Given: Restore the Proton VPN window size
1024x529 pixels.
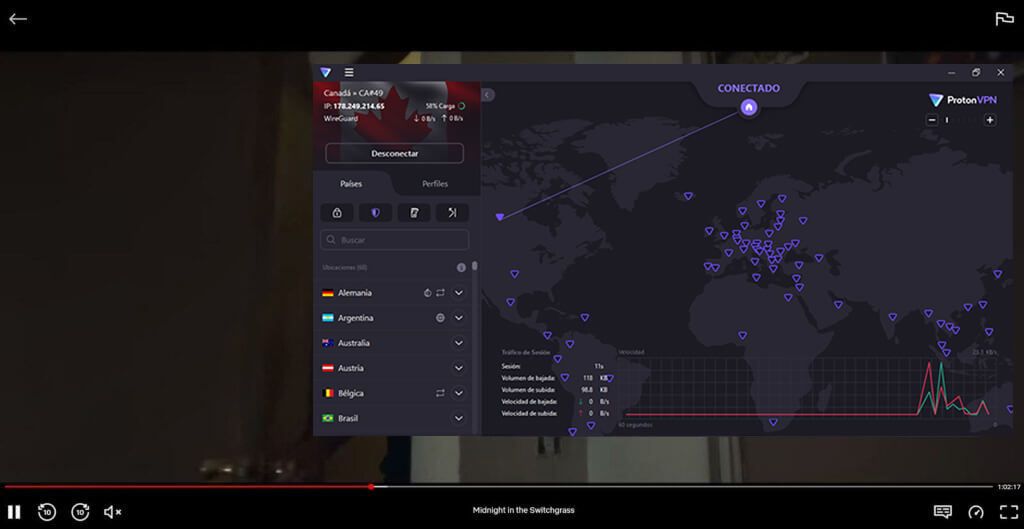Looking at the screenshot, I should [x=976, y=72].
